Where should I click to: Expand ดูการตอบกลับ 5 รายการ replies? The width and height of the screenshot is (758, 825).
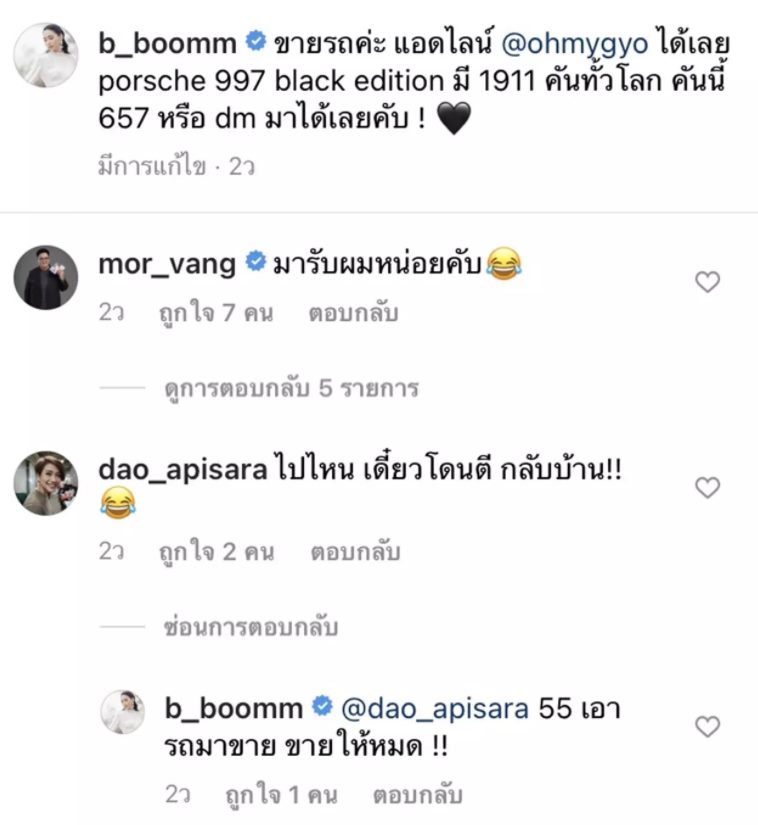[291, 388]
